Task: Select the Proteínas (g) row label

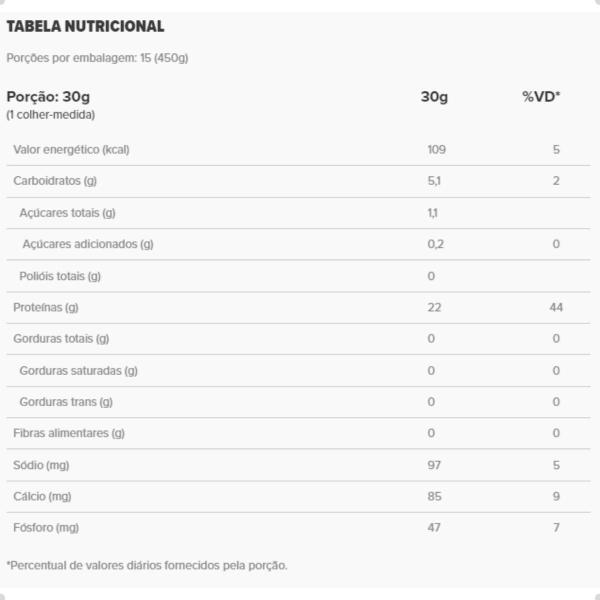Action: (46, 307)
